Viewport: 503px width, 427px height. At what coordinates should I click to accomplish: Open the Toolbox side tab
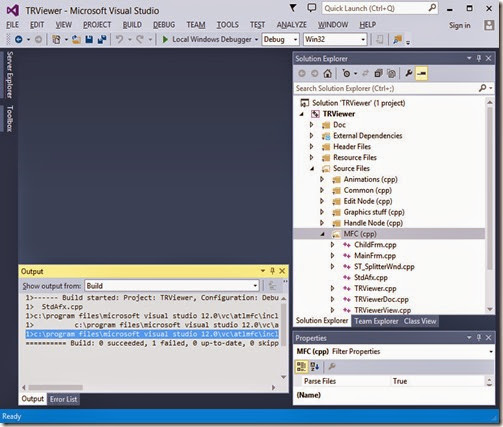[10, 119]
